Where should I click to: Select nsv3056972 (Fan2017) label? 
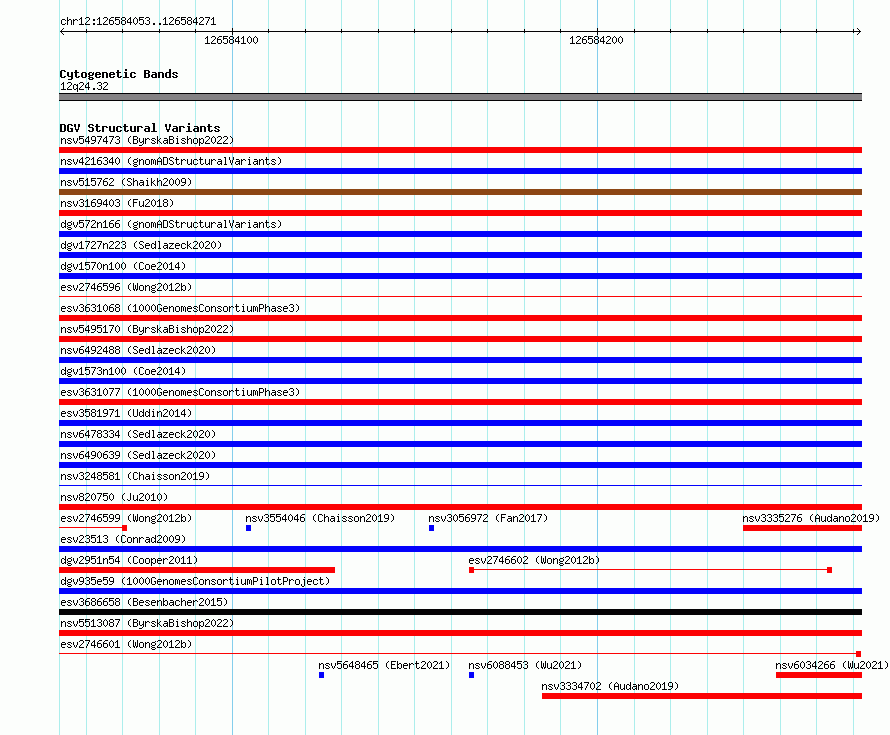(488, 518)
